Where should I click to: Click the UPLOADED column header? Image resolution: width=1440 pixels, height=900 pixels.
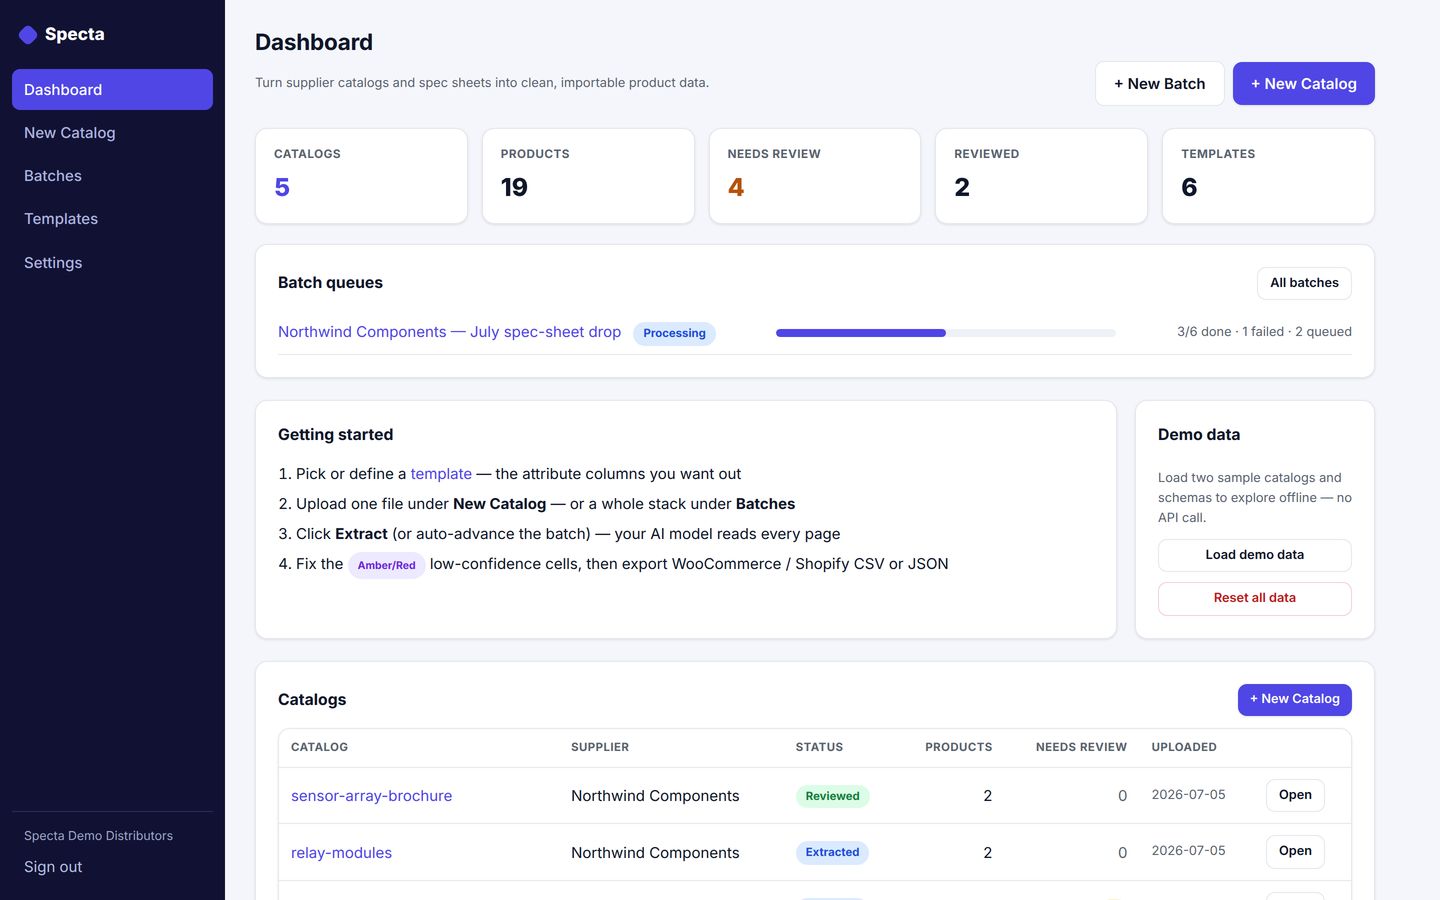(x=1184, y=747)
